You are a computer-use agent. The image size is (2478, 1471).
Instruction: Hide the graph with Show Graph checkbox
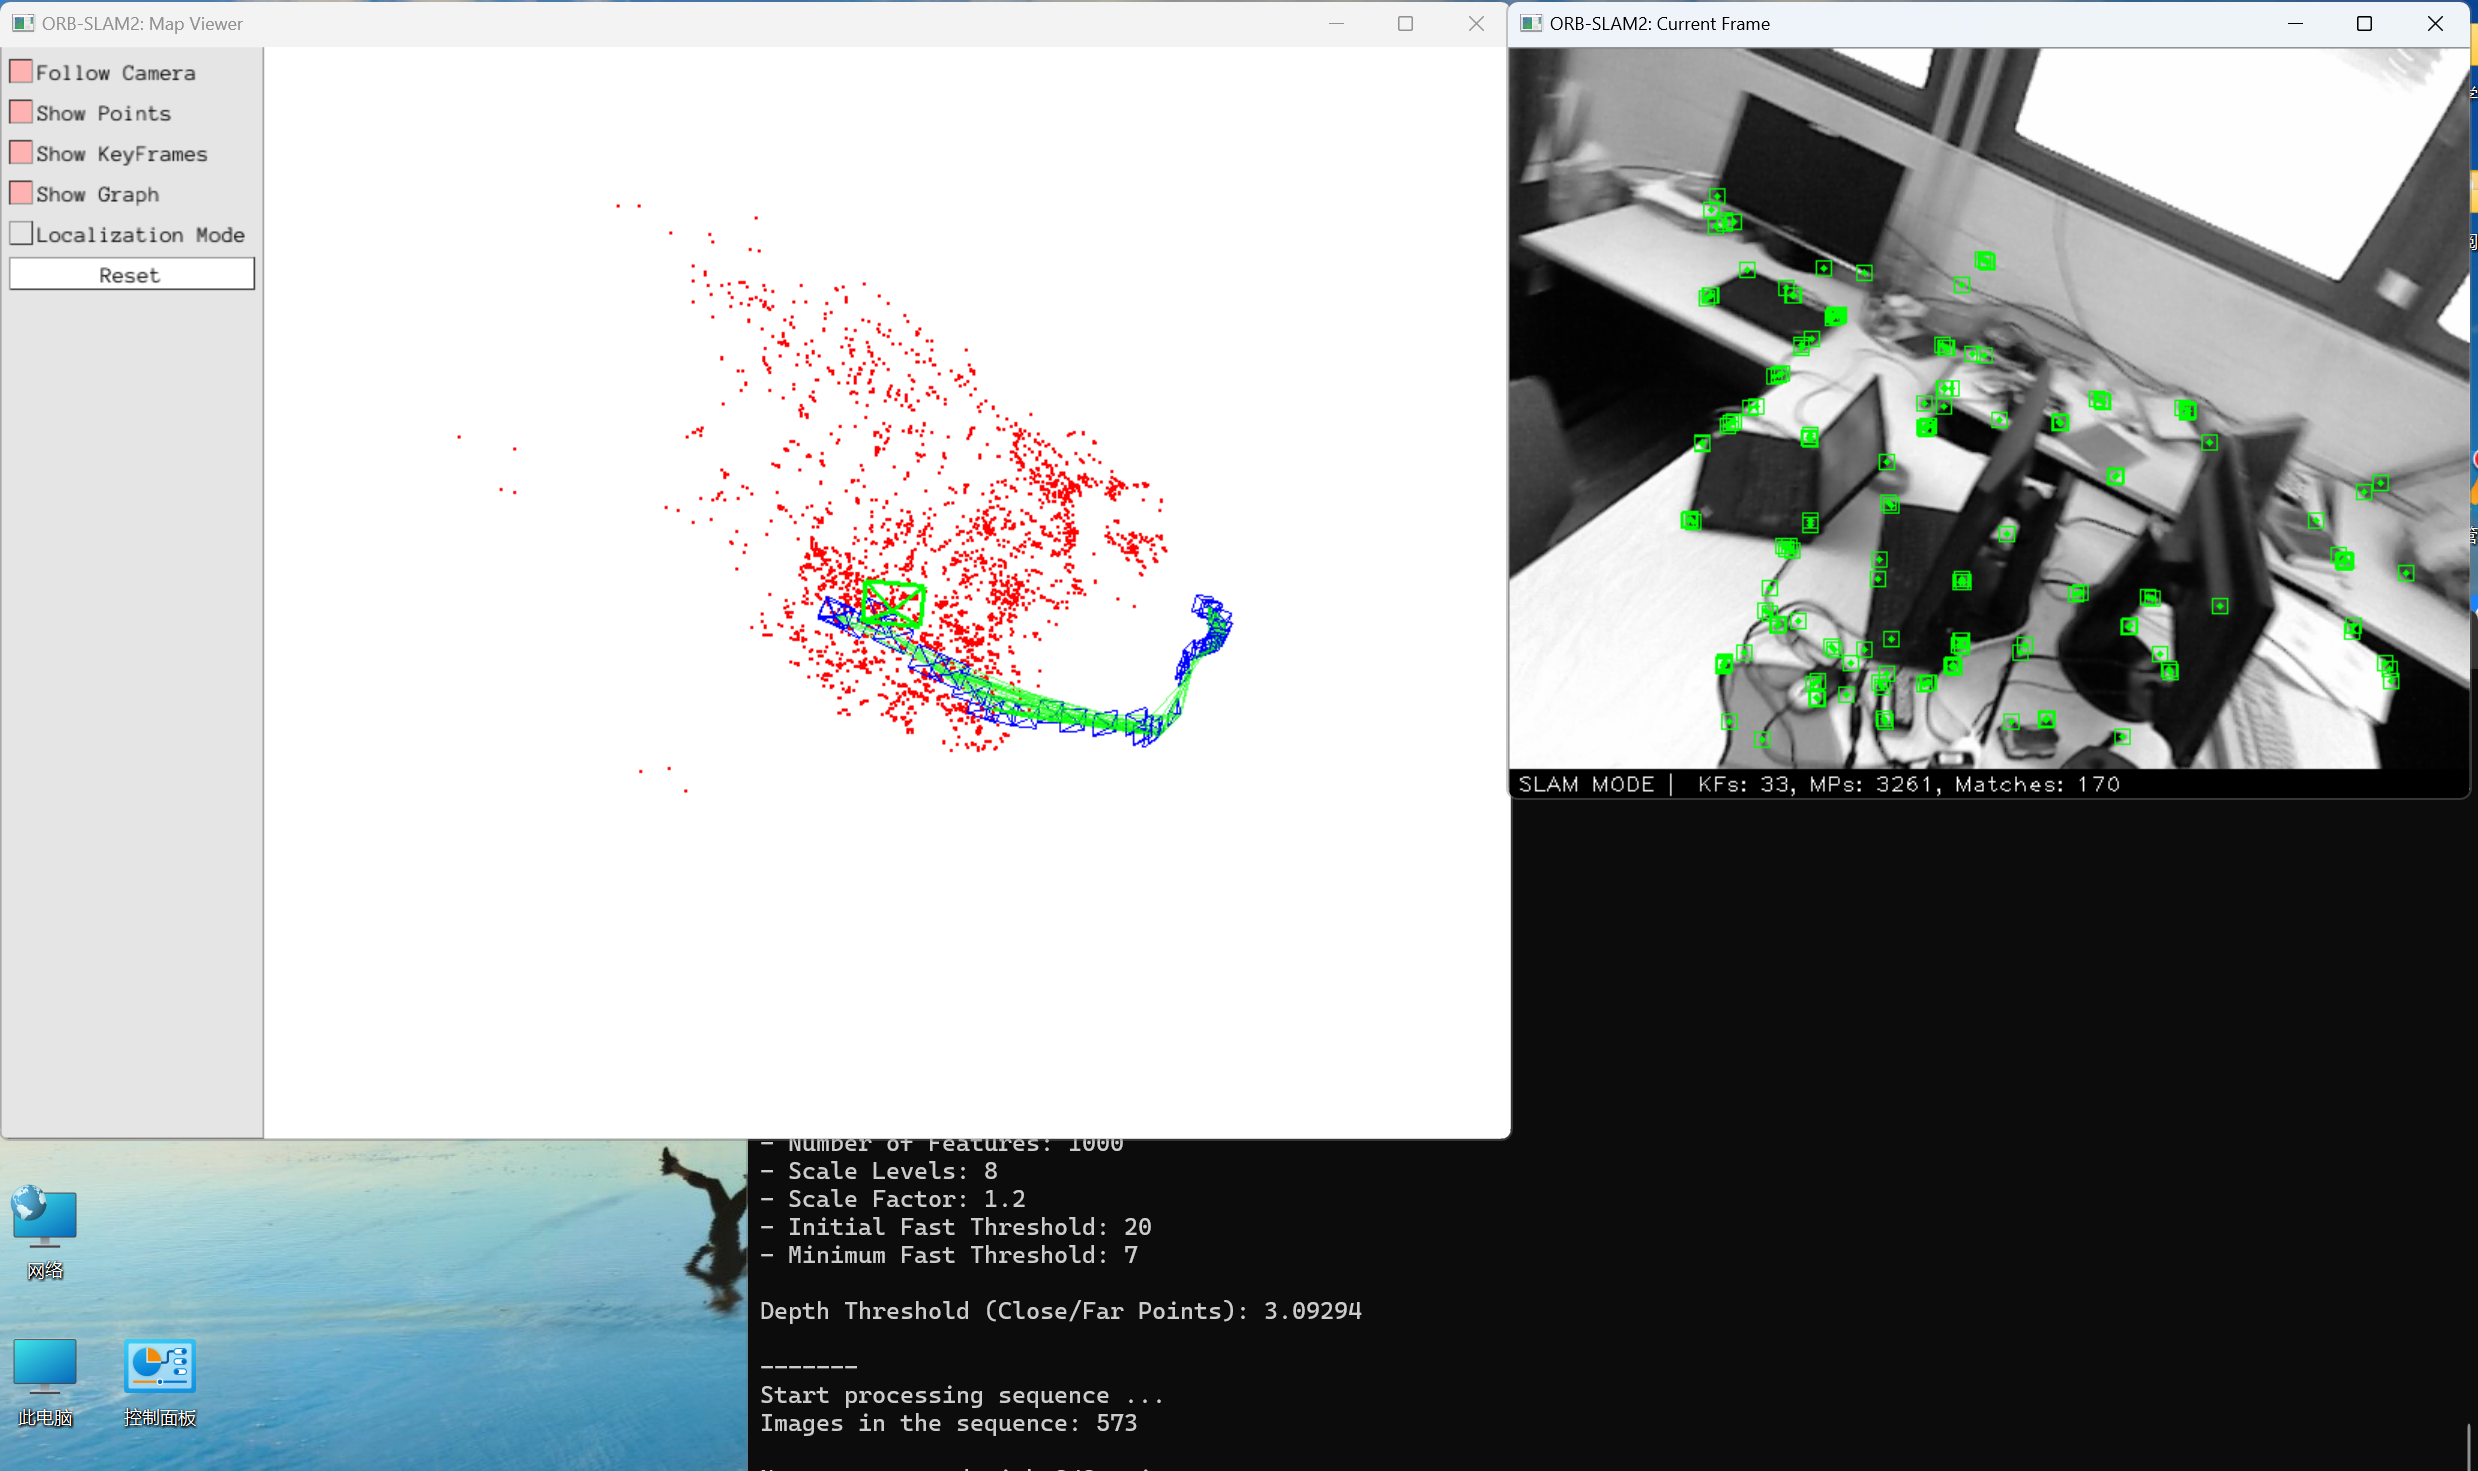tap(21, 193)
